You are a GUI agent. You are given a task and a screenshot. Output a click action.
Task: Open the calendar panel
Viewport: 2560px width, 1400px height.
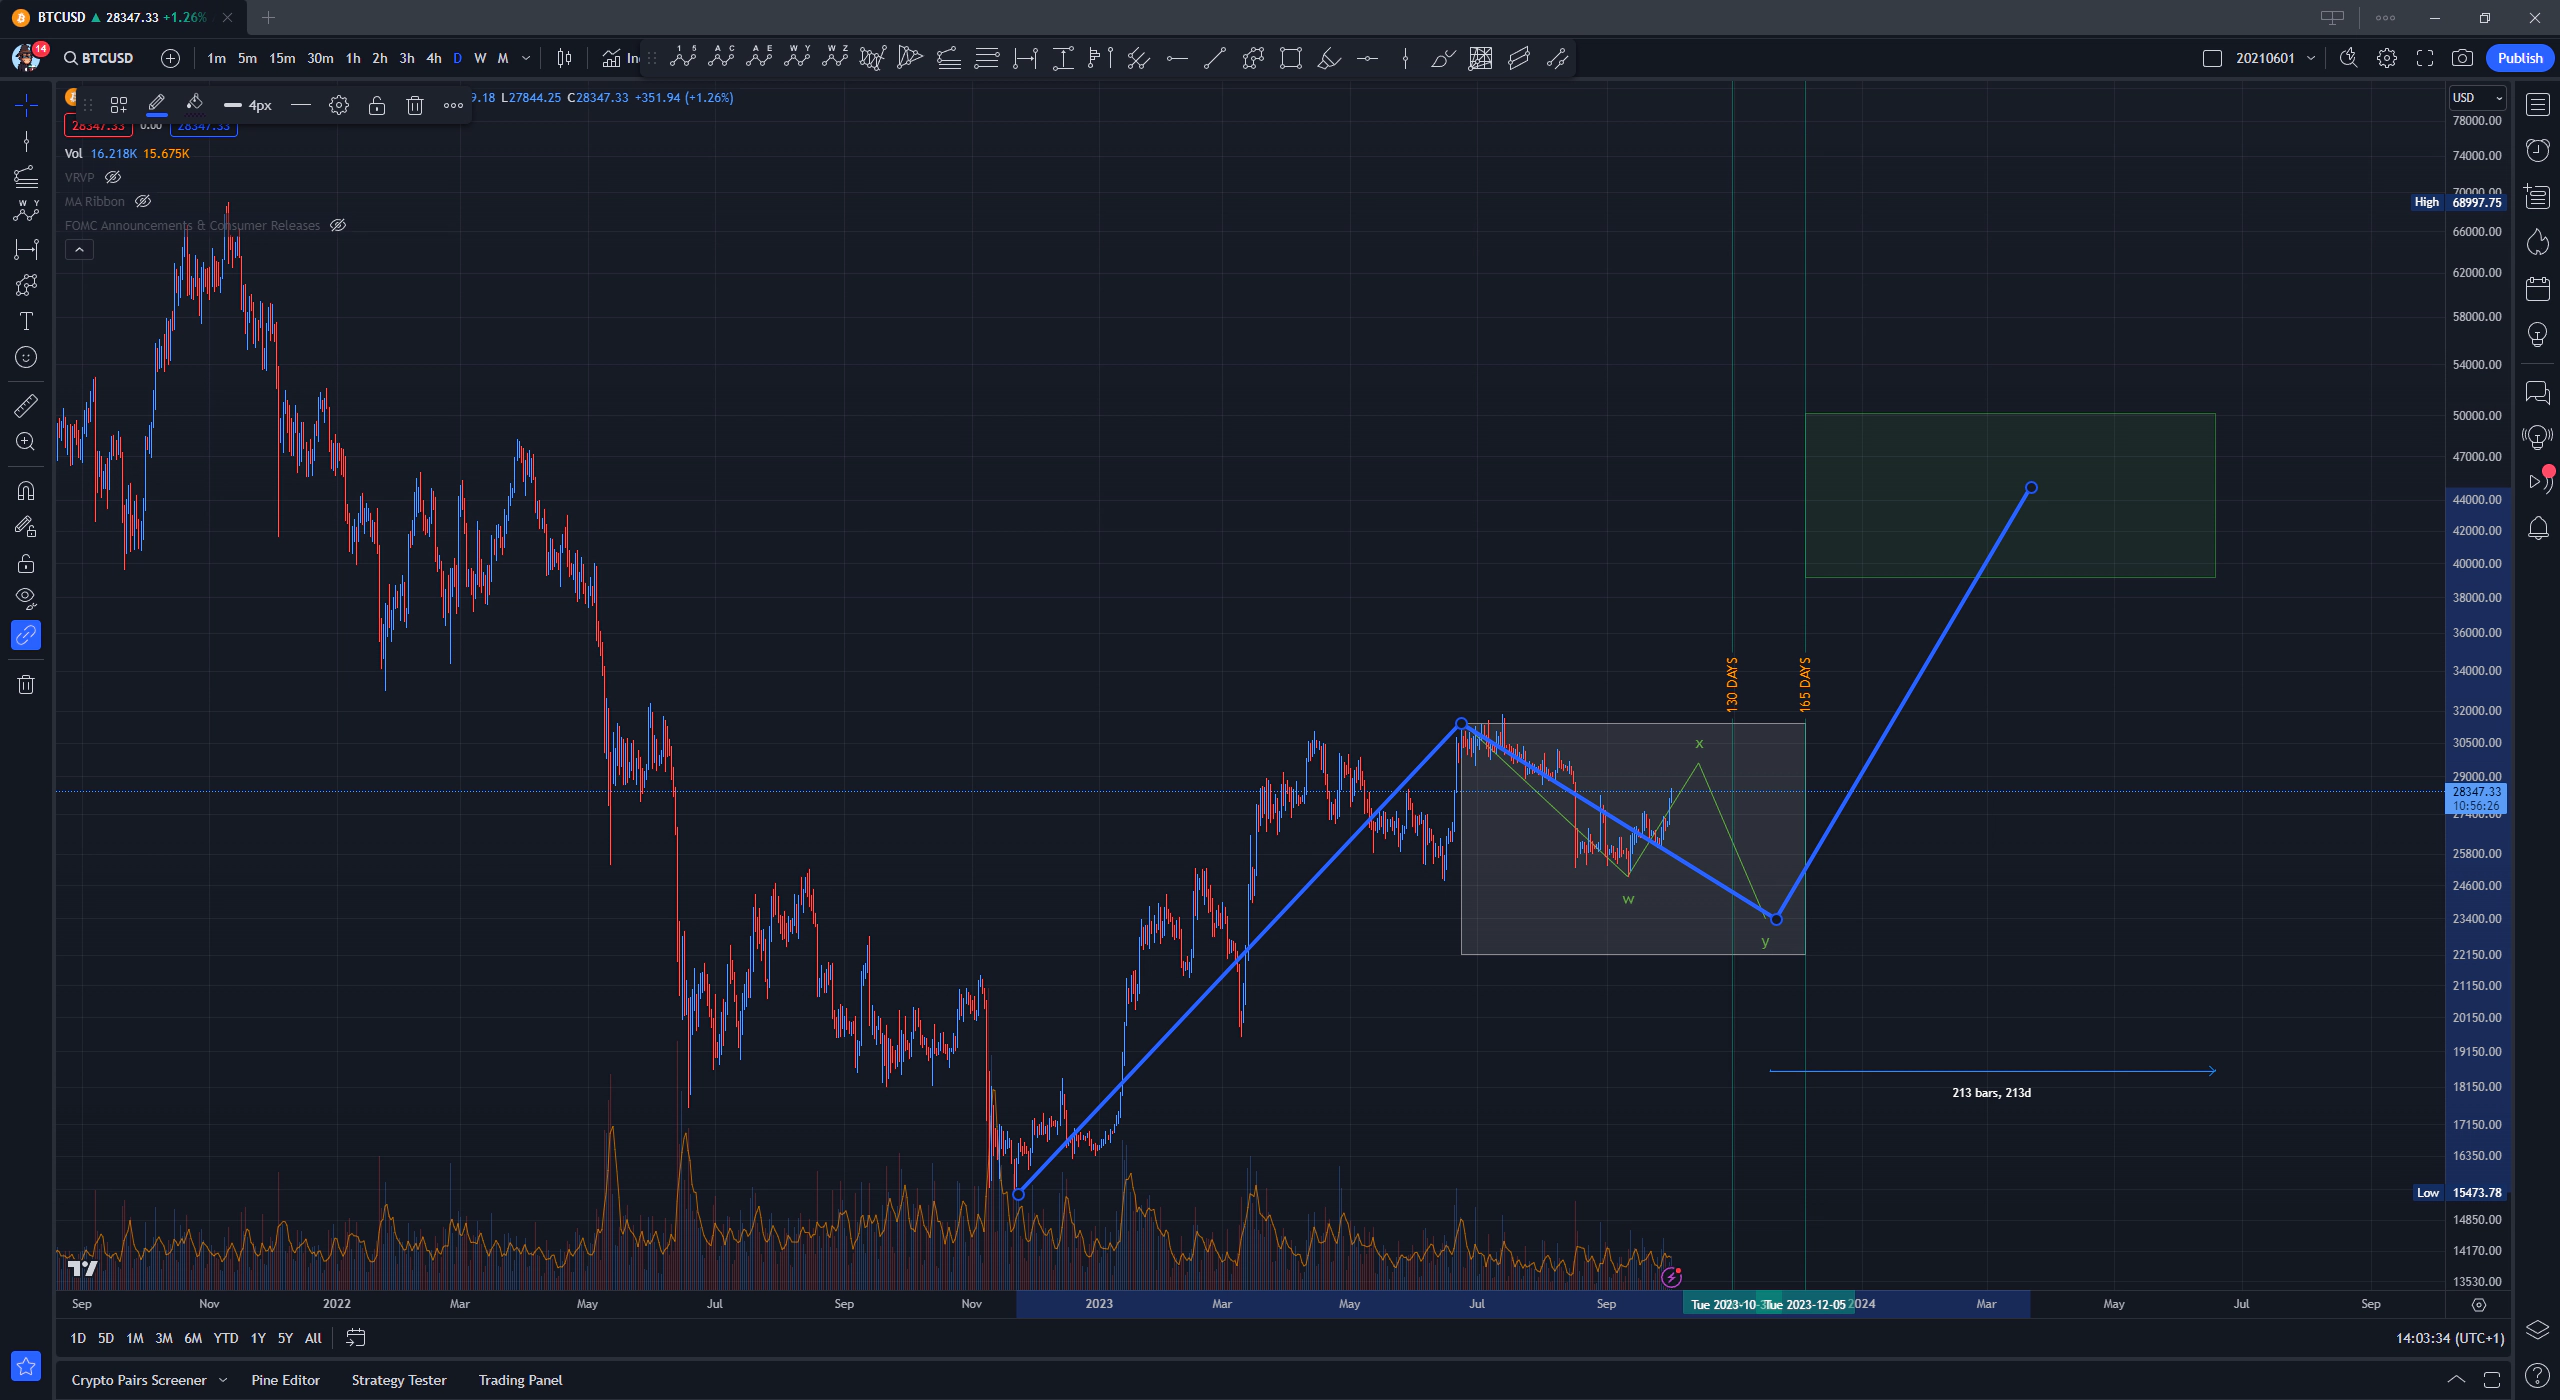click(x=2538, y=289)
